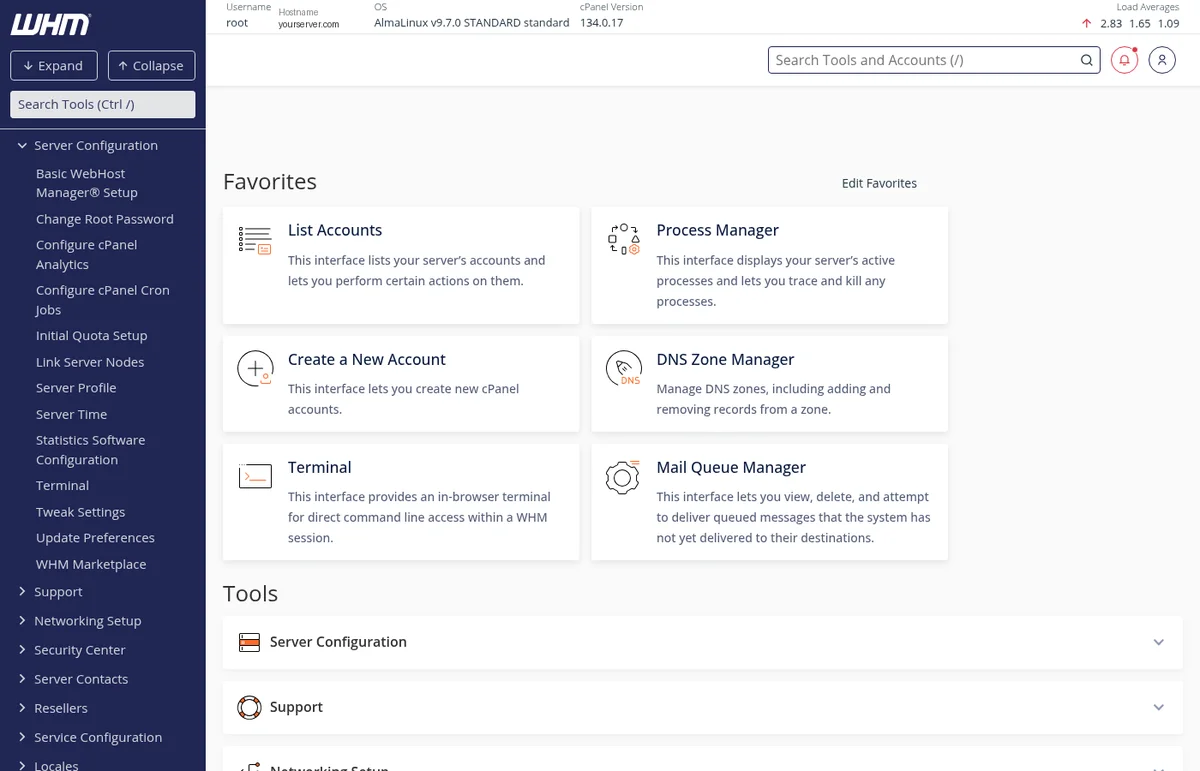Open Statistics Software Configuration
Viewport: 1200px width, 771px height.
91,450
